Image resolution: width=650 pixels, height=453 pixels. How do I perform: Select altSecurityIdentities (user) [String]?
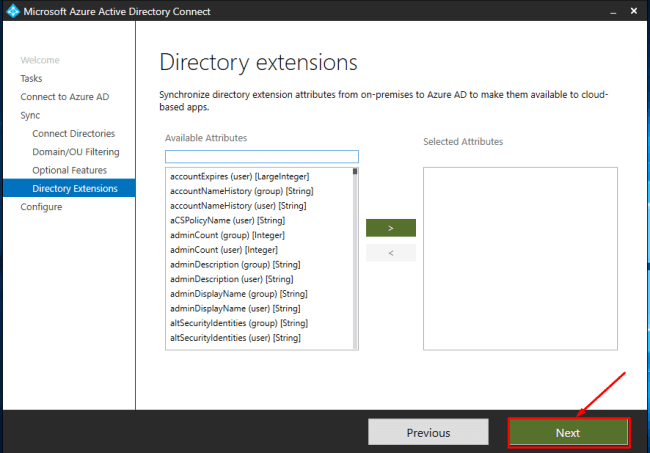coord(235,338)
